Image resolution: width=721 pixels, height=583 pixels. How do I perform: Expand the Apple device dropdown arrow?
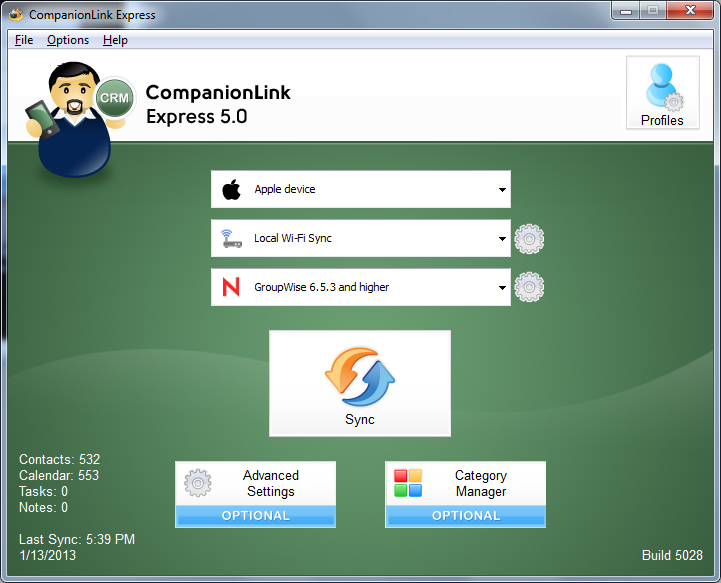coord(501,189)
